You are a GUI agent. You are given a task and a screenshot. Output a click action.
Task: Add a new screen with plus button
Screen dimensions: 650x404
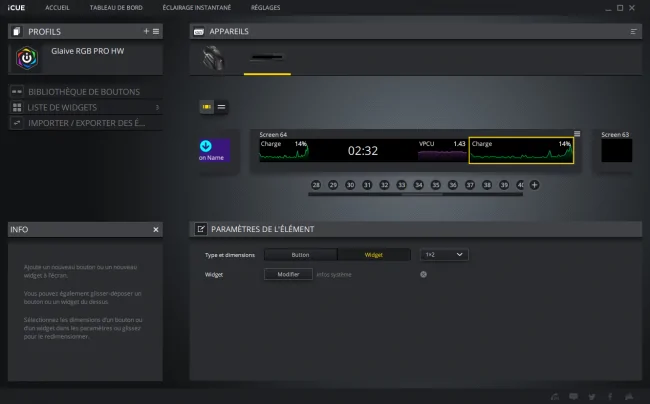click(x=534, y=185)
